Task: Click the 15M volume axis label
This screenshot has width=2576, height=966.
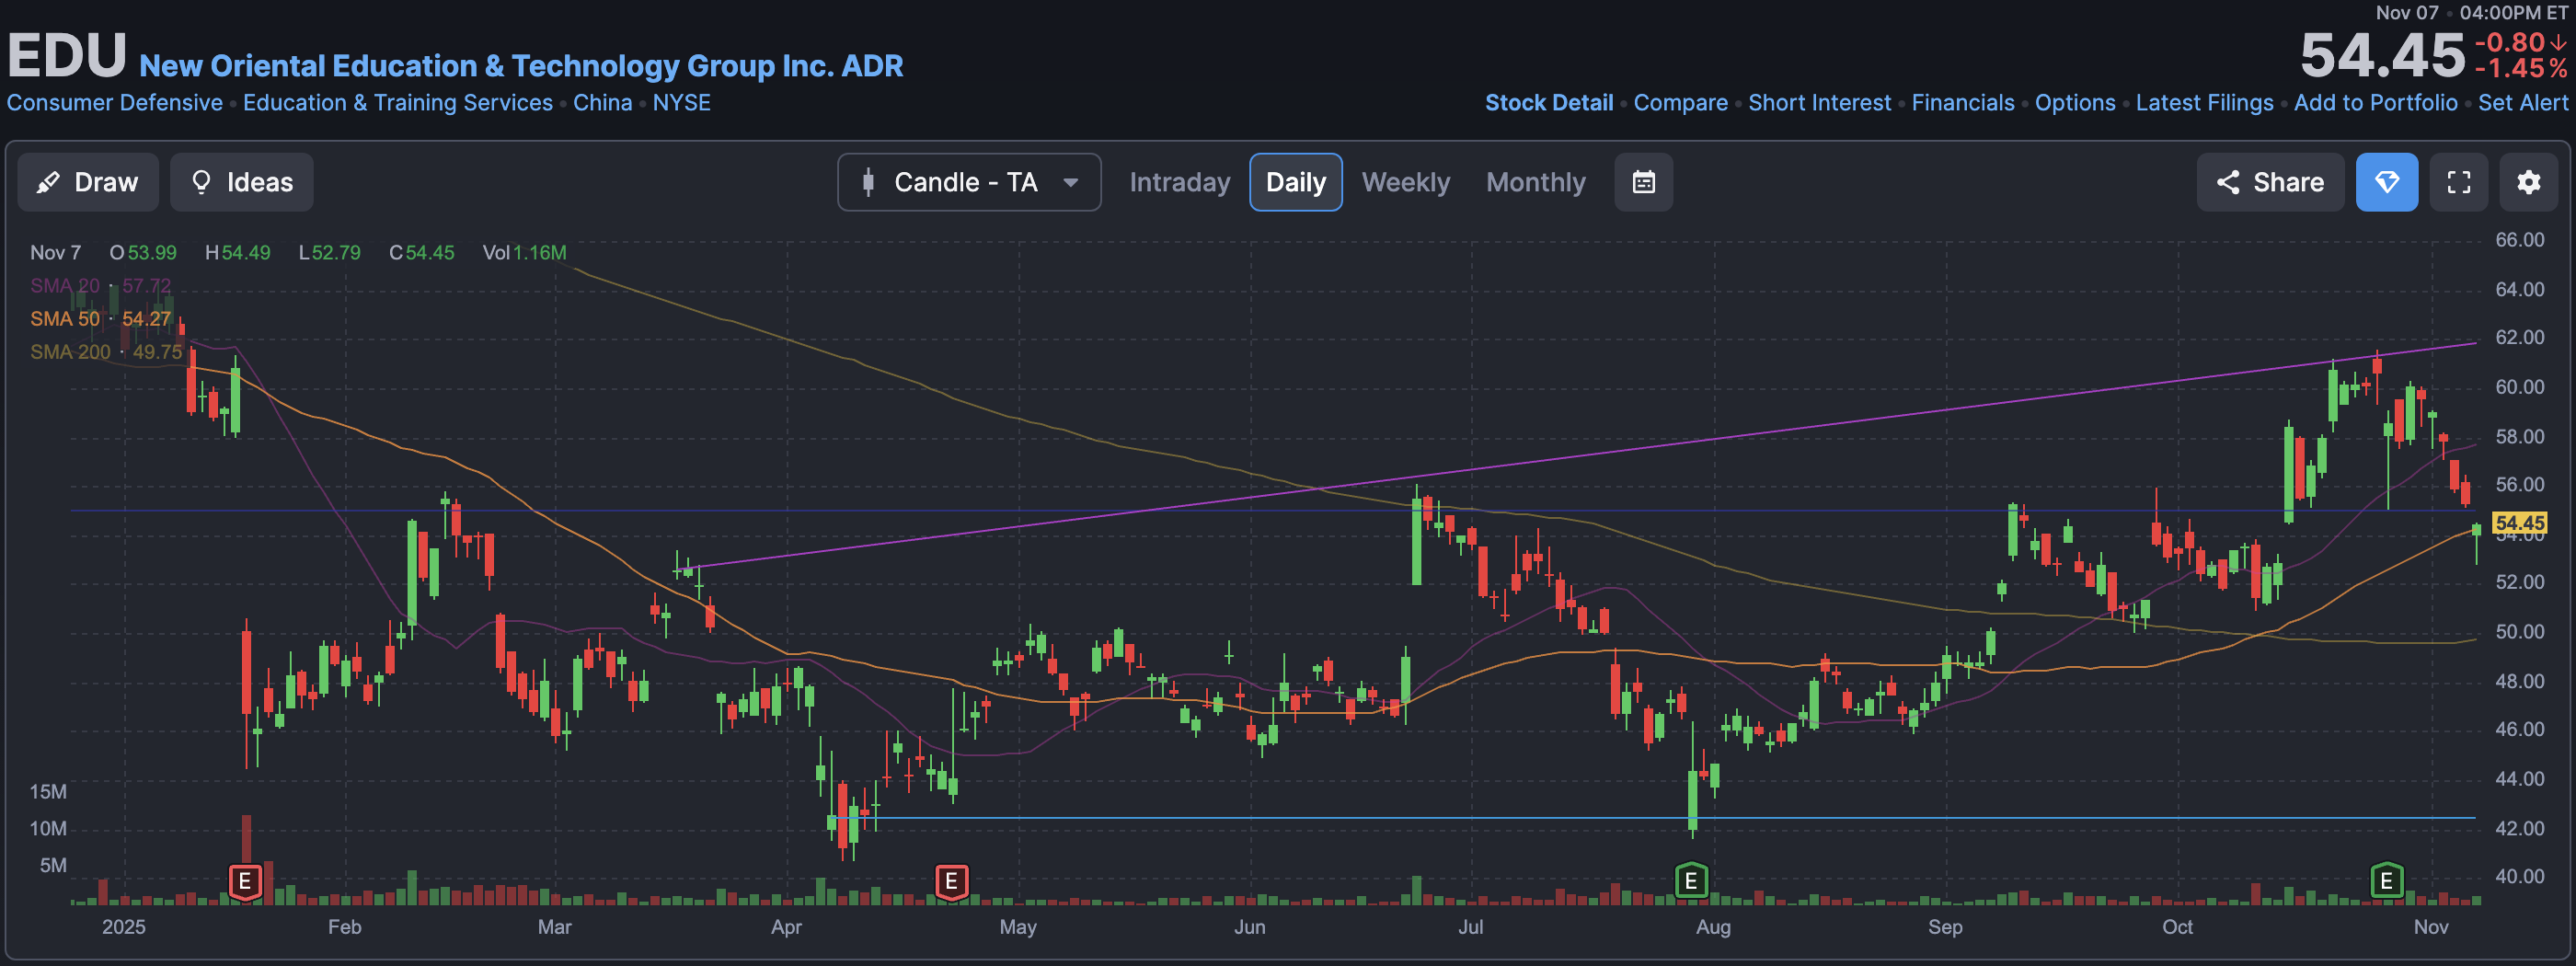Action: point(48,792)
